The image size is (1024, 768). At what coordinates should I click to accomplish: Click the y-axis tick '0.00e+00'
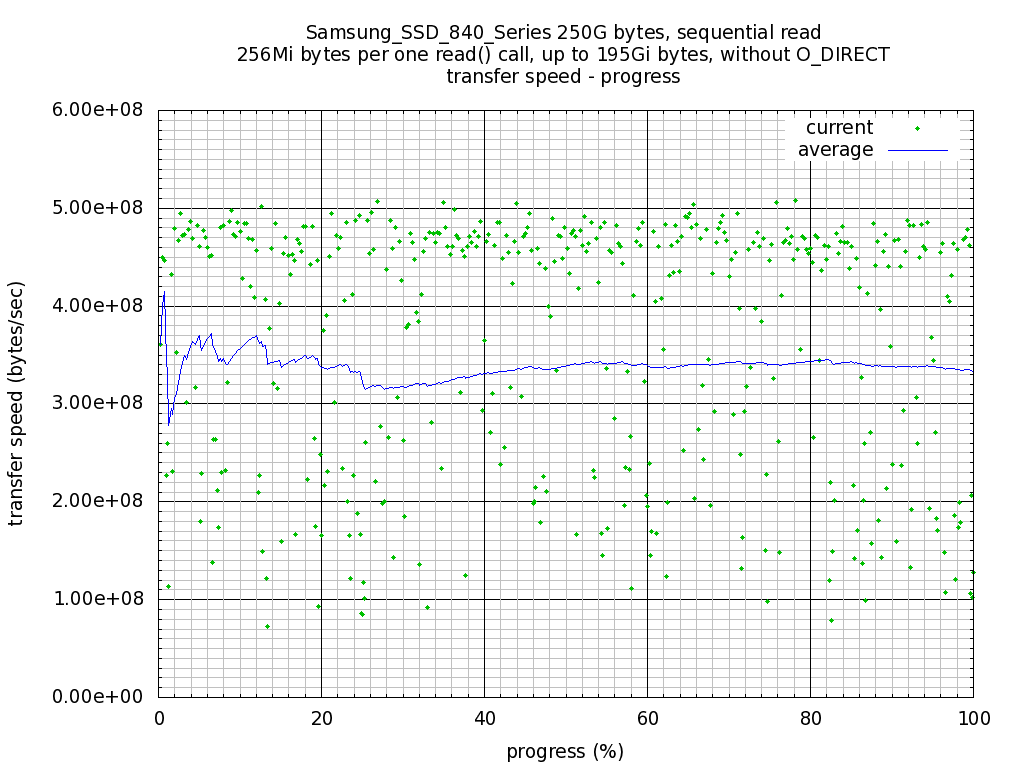click(97, 696)
